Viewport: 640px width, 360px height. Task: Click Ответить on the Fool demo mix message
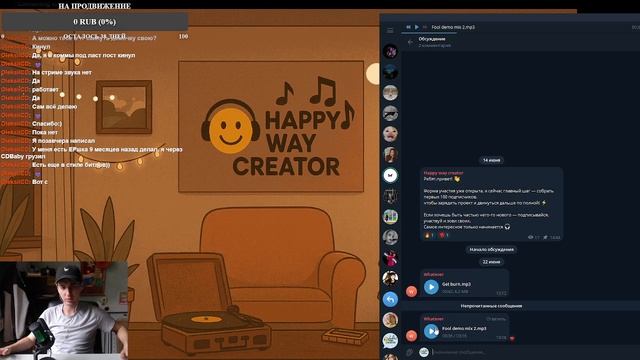[496, 319]
